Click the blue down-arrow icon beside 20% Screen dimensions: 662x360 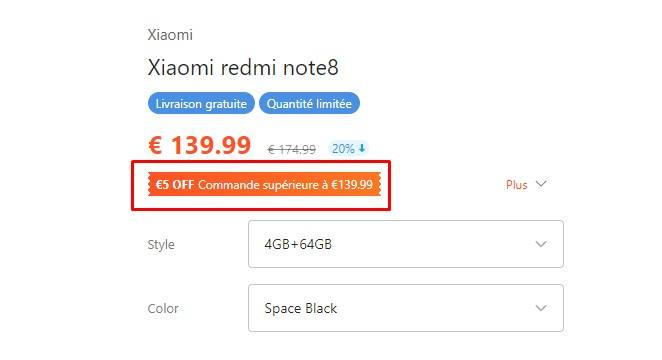click(362, 148)
